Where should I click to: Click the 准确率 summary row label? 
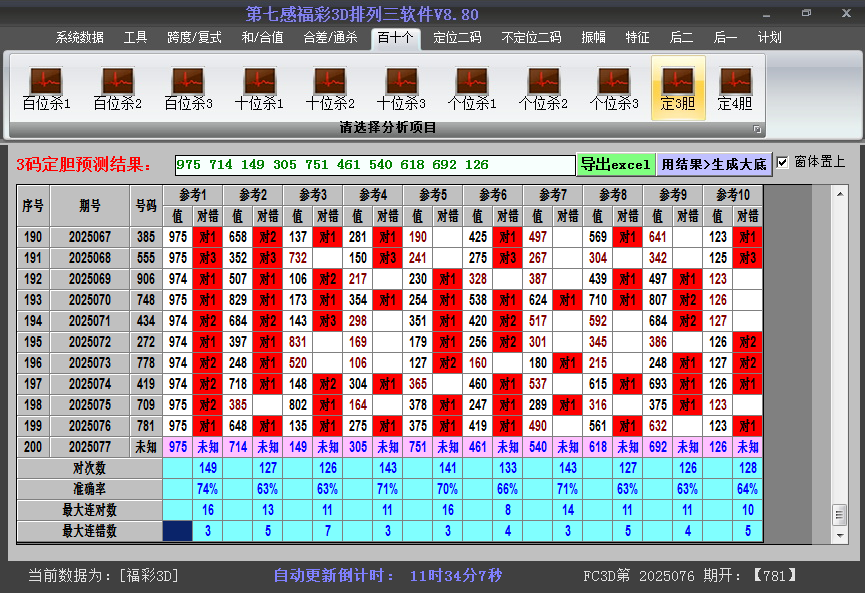89,489
